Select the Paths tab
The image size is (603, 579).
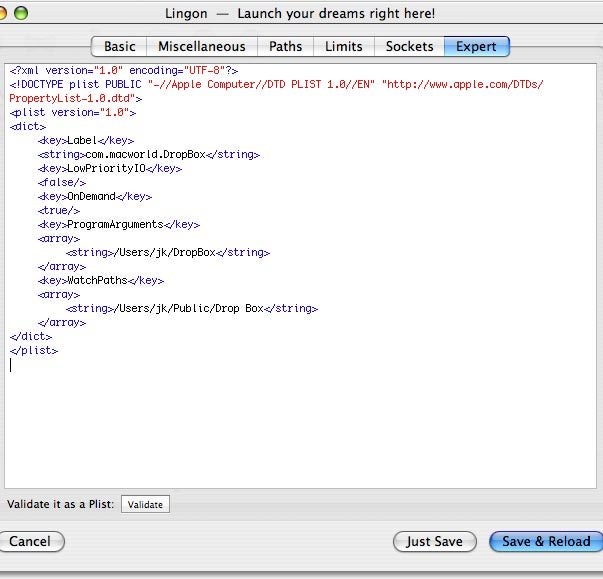tap(285, 47)
